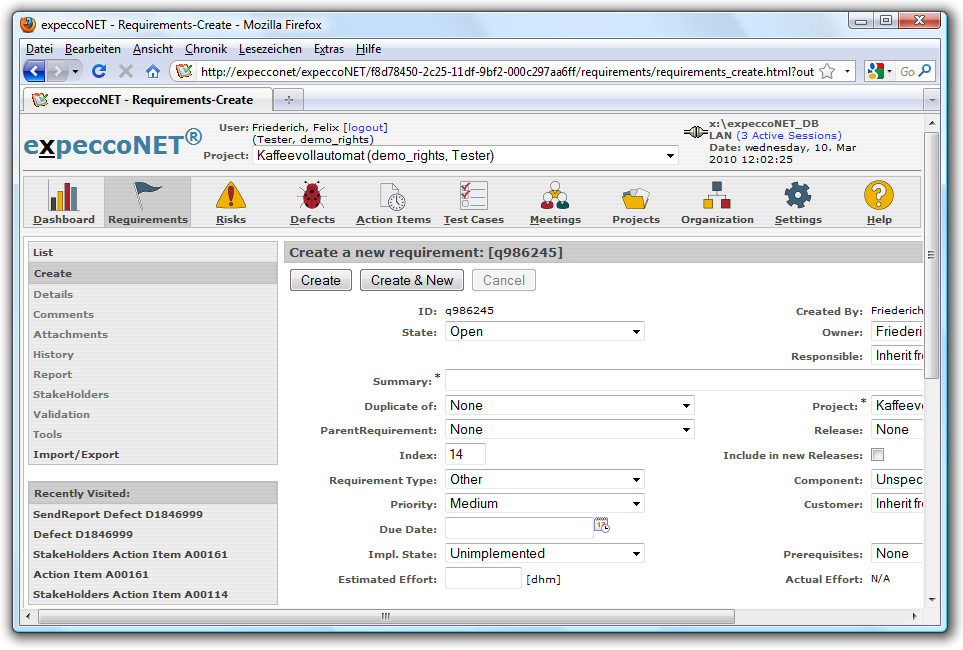Enable the Include in new Releases checkbox
Image resolution: width=963 pixels, height=650 pixels.
878,455
